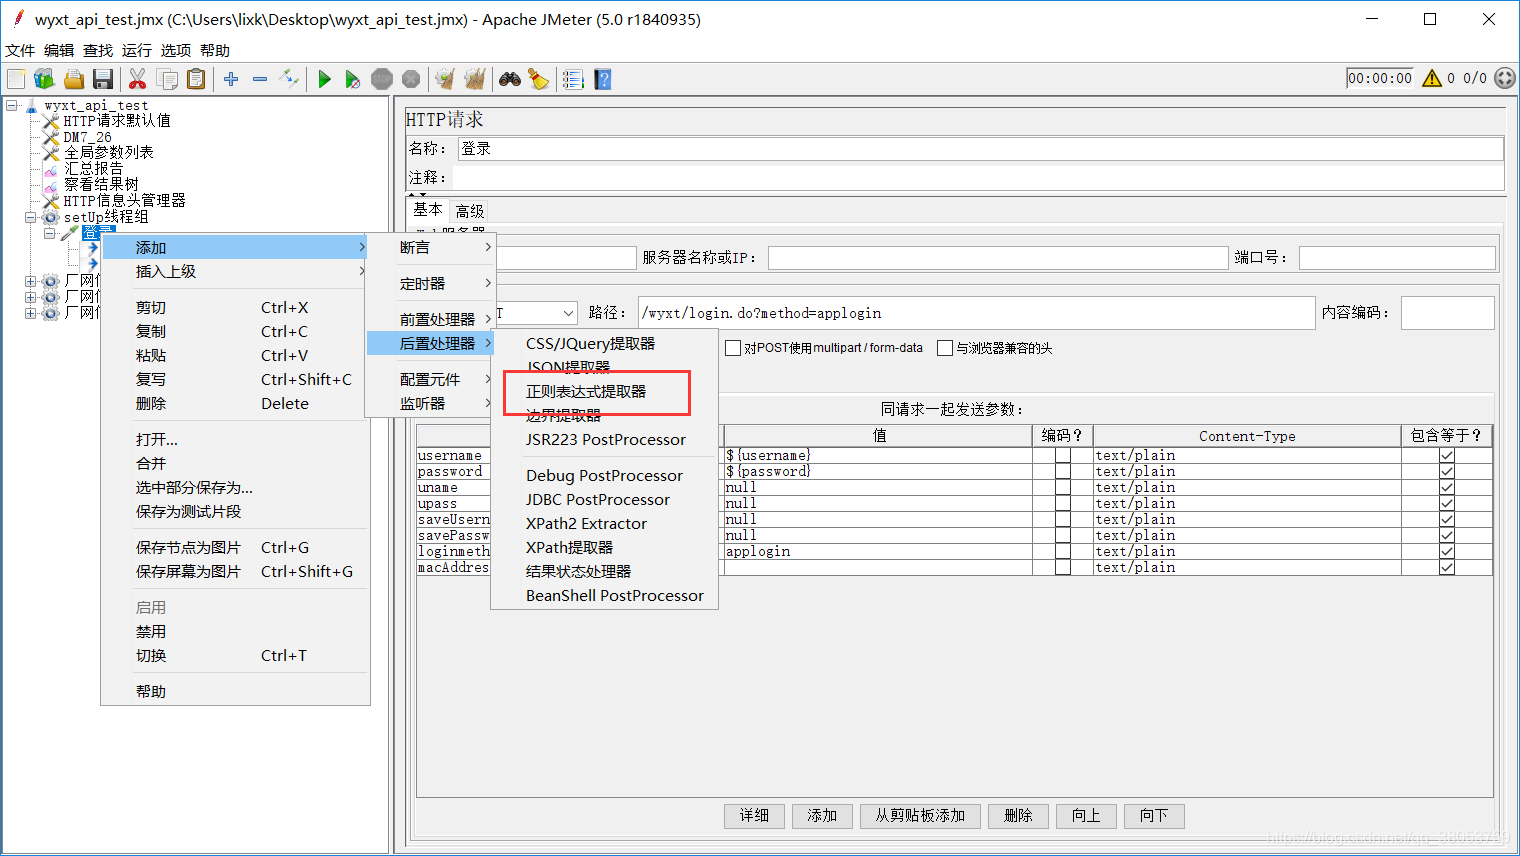Open Search with the binoculars icon
This screenshot has width=1520, height=856.
coord(510,79)
